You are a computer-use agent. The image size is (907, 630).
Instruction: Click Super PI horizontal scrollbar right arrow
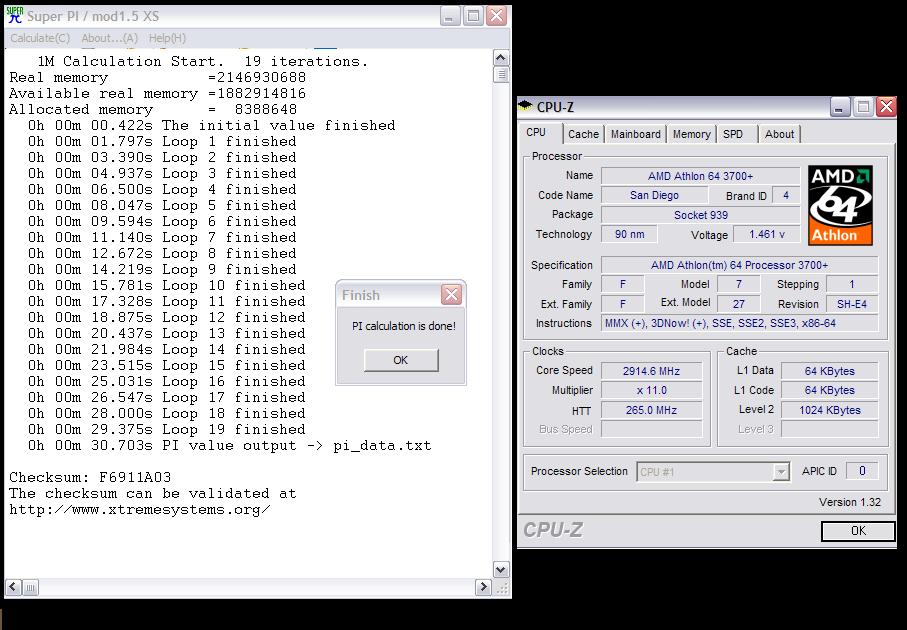(482, 588)
